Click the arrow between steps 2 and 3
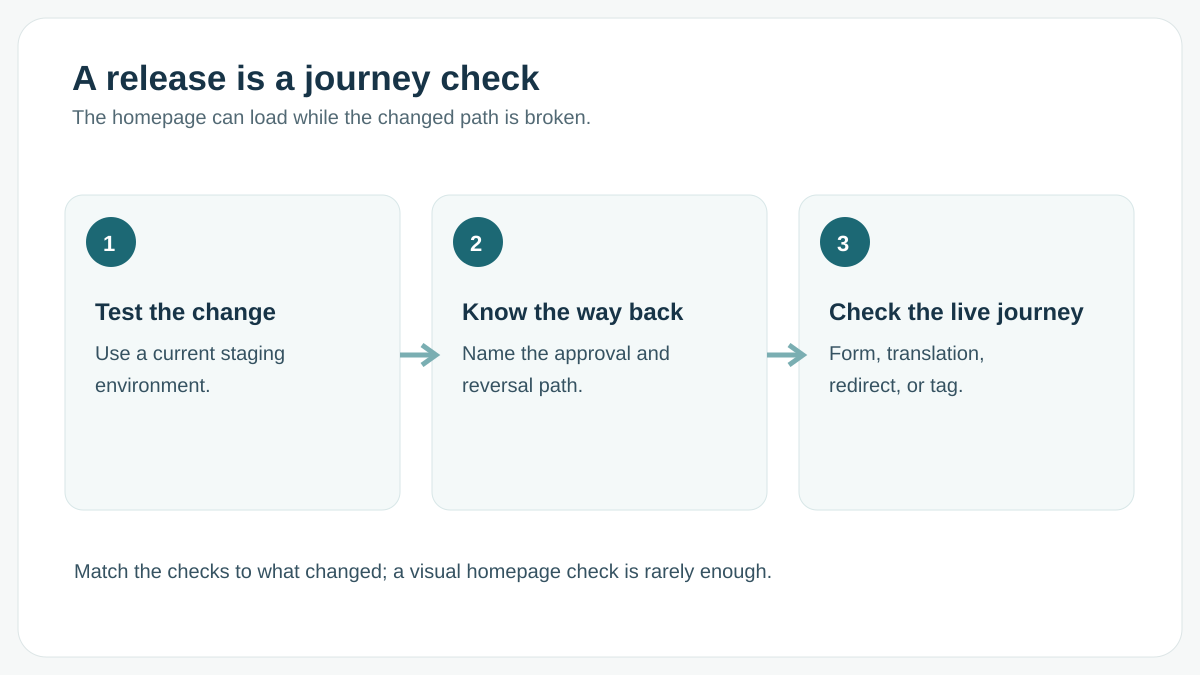The width and height of the screenshot is (1200, 675). [787, 355]
